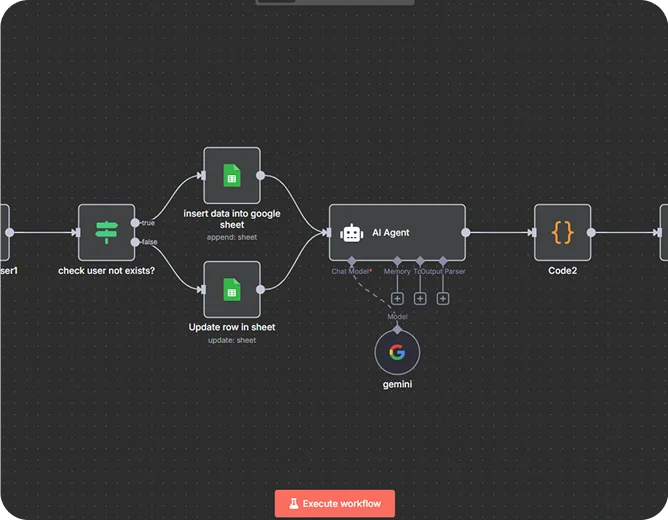Image resolution: width=668 pixels, height=520 pixels.
Task: Click the Model diamond connector above gemini
Action: pyautogui.click(x=397, y=327)
